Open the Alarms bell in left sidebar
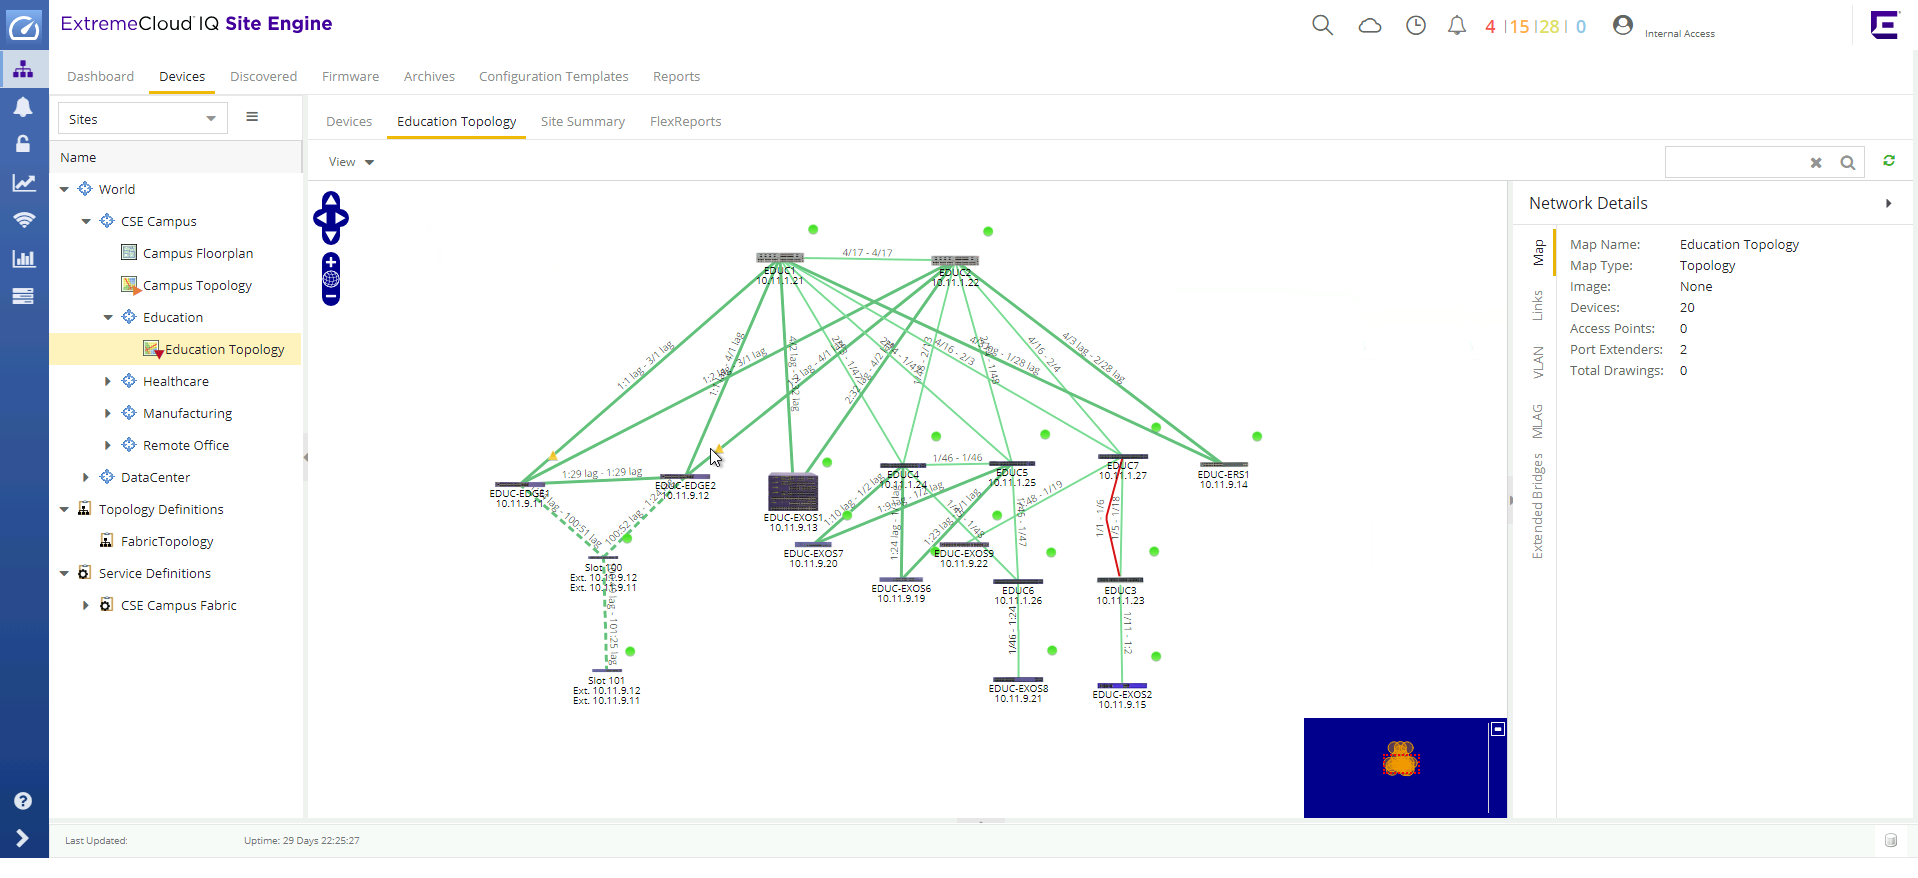This screenshot has height=878, width=1918. (x=23, y=107)
